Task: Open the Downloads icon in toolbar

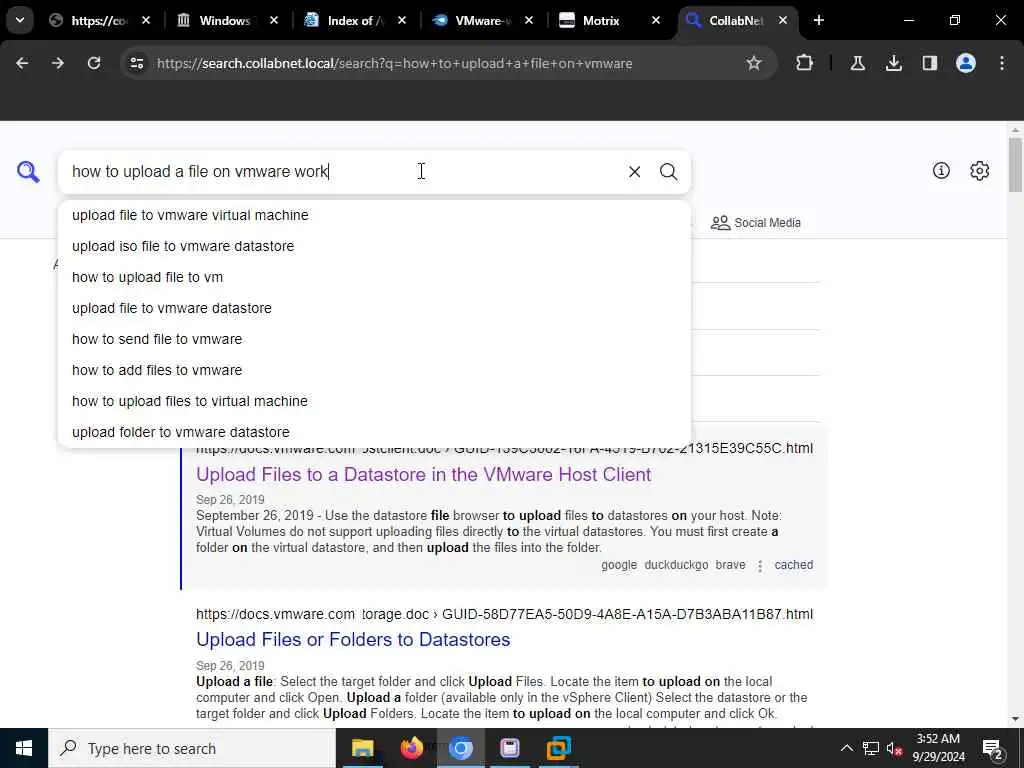Action: tap(893, 63)
